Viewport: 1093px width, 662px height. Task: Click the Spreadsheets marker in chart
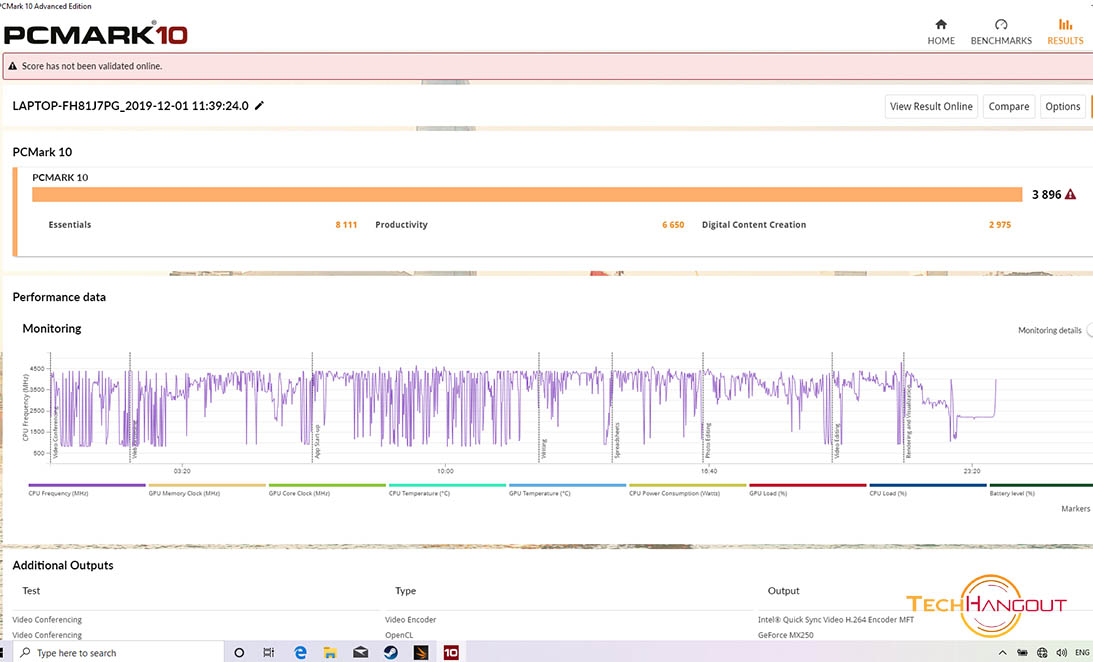tap(616, 440)
